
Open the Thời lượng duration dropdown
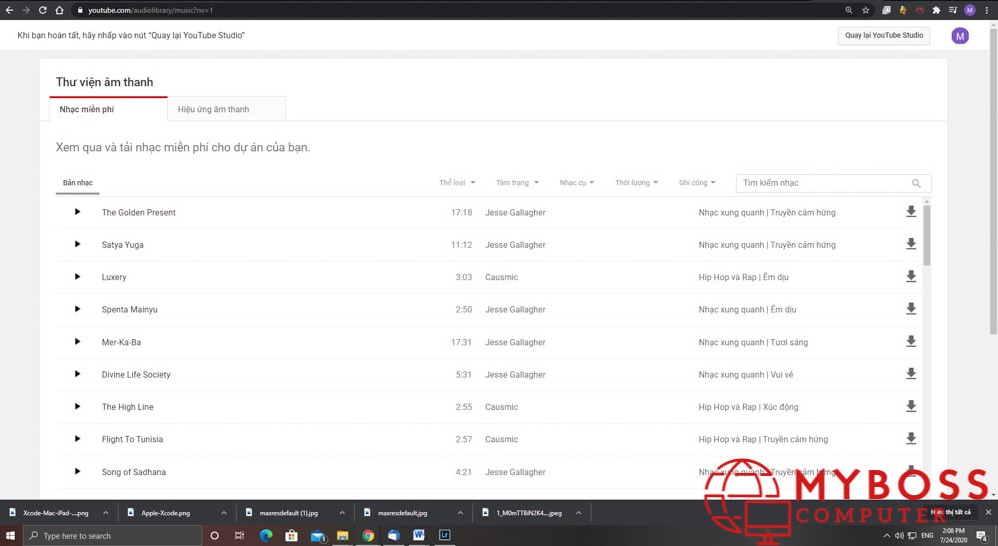point(636,183)
